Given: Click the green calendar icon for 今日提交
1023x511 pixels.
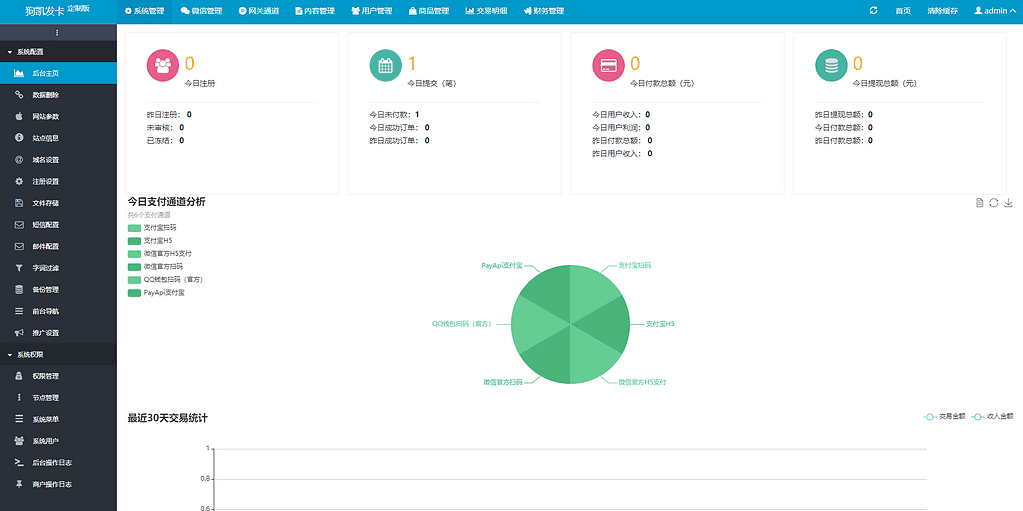Looking at the screenshot, I should tap(384, 66).
